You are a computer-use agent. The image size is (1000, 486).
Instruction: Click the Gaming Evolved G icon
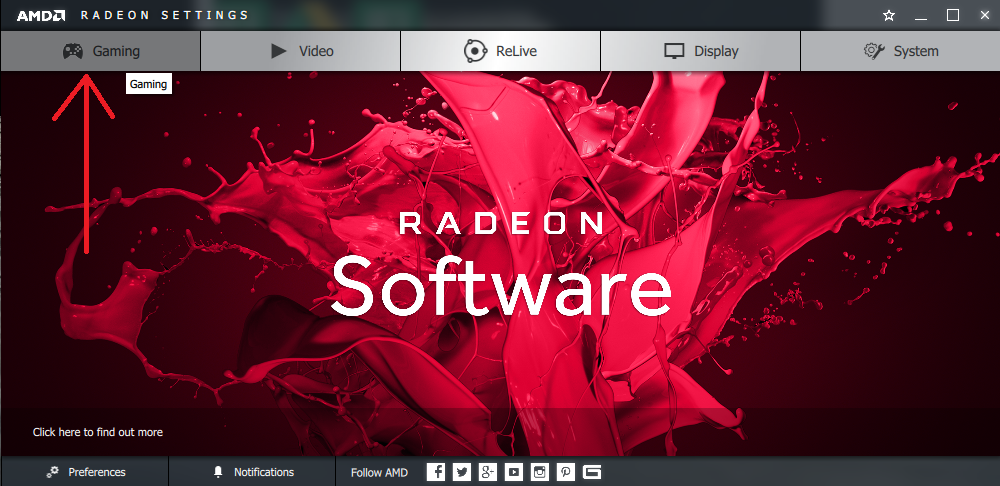click(592, 472)
